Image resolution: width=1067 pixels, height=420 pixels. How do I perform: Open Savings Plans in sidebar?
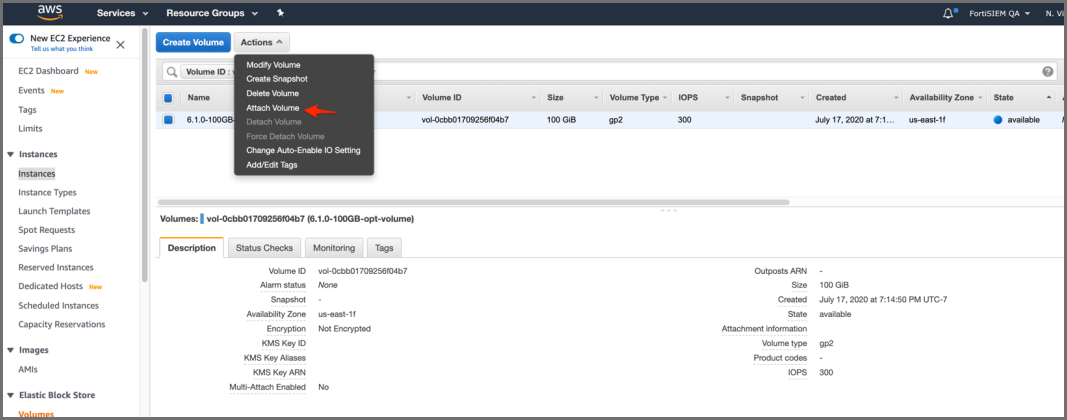45,248
